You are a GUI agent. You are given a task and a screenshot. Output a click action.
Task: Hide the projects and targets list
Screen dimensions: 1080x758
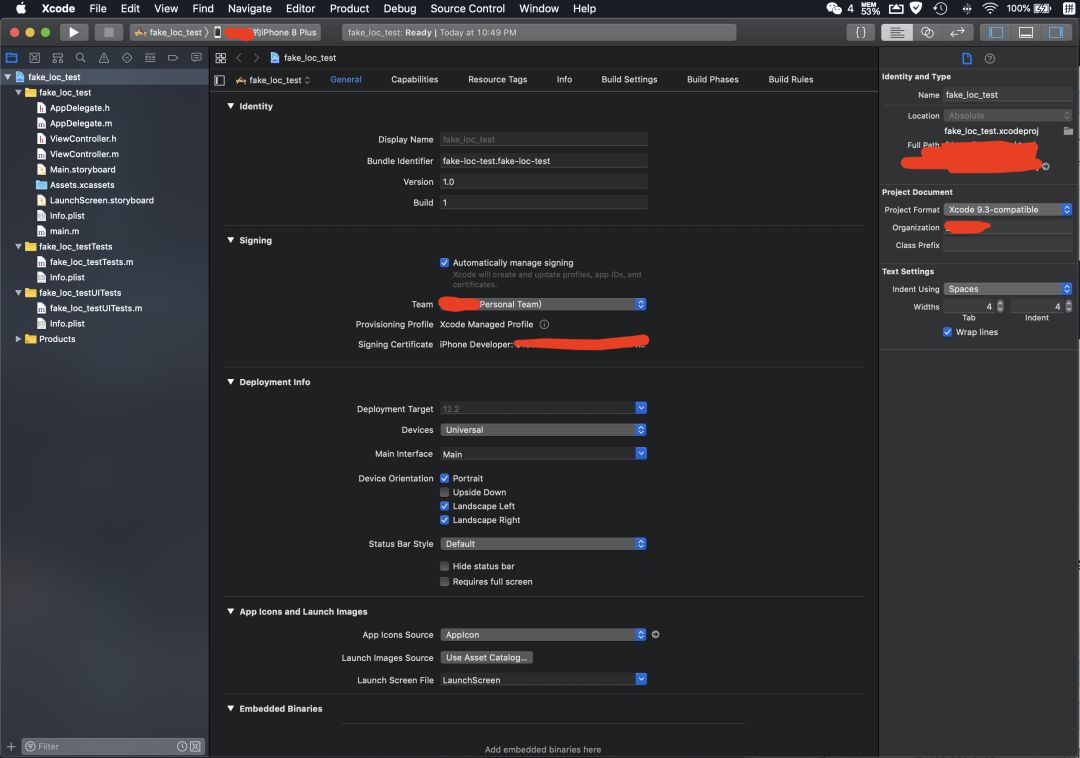click(x=220, y=80)
